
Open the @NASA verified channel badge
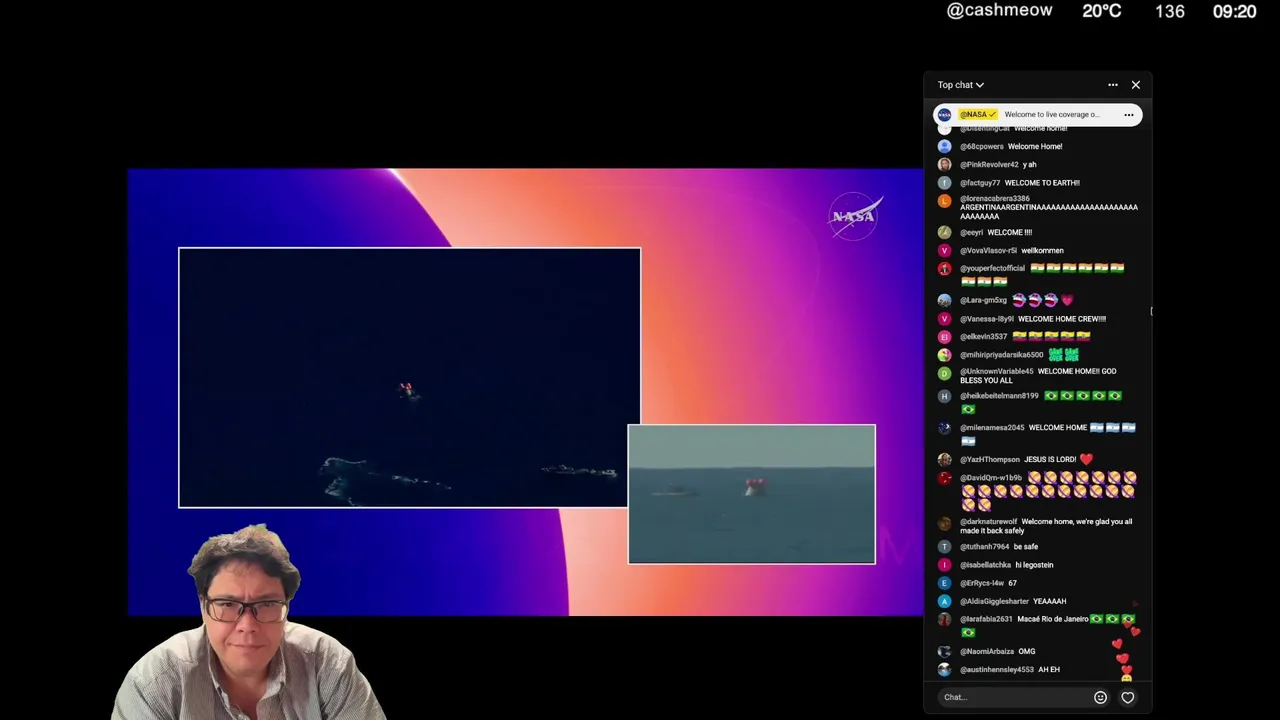coord(978,115)
